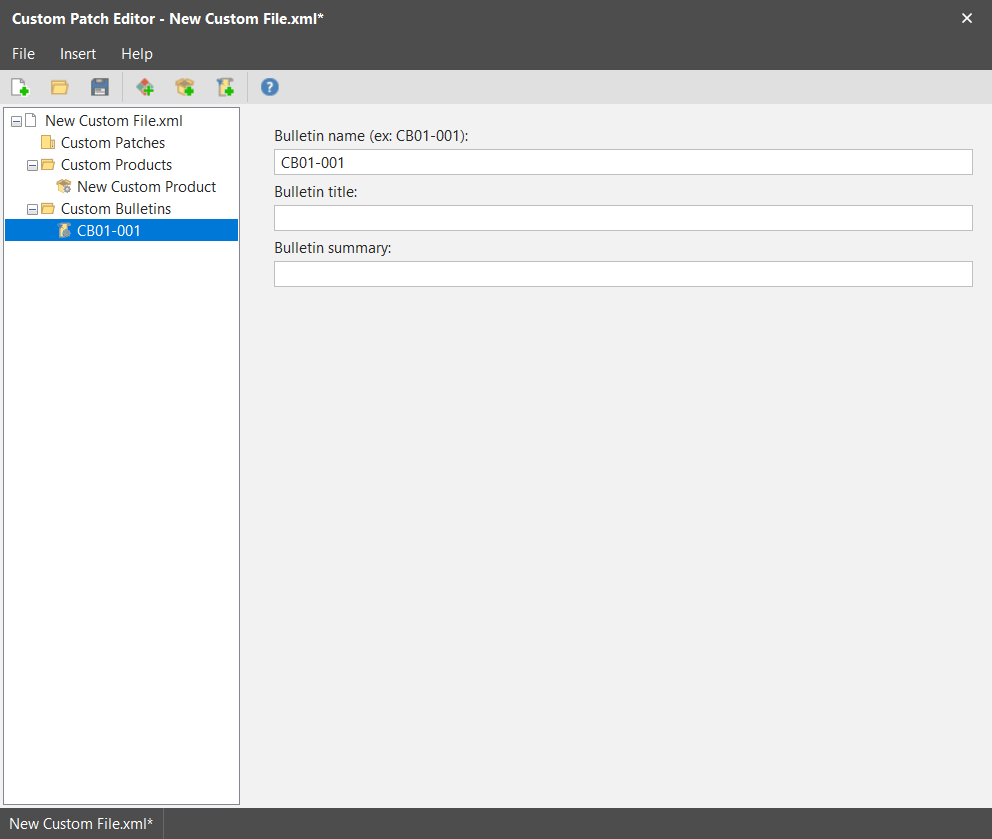992x839 pixels.
Task: Open the File menu
Action: pos(23,54)
